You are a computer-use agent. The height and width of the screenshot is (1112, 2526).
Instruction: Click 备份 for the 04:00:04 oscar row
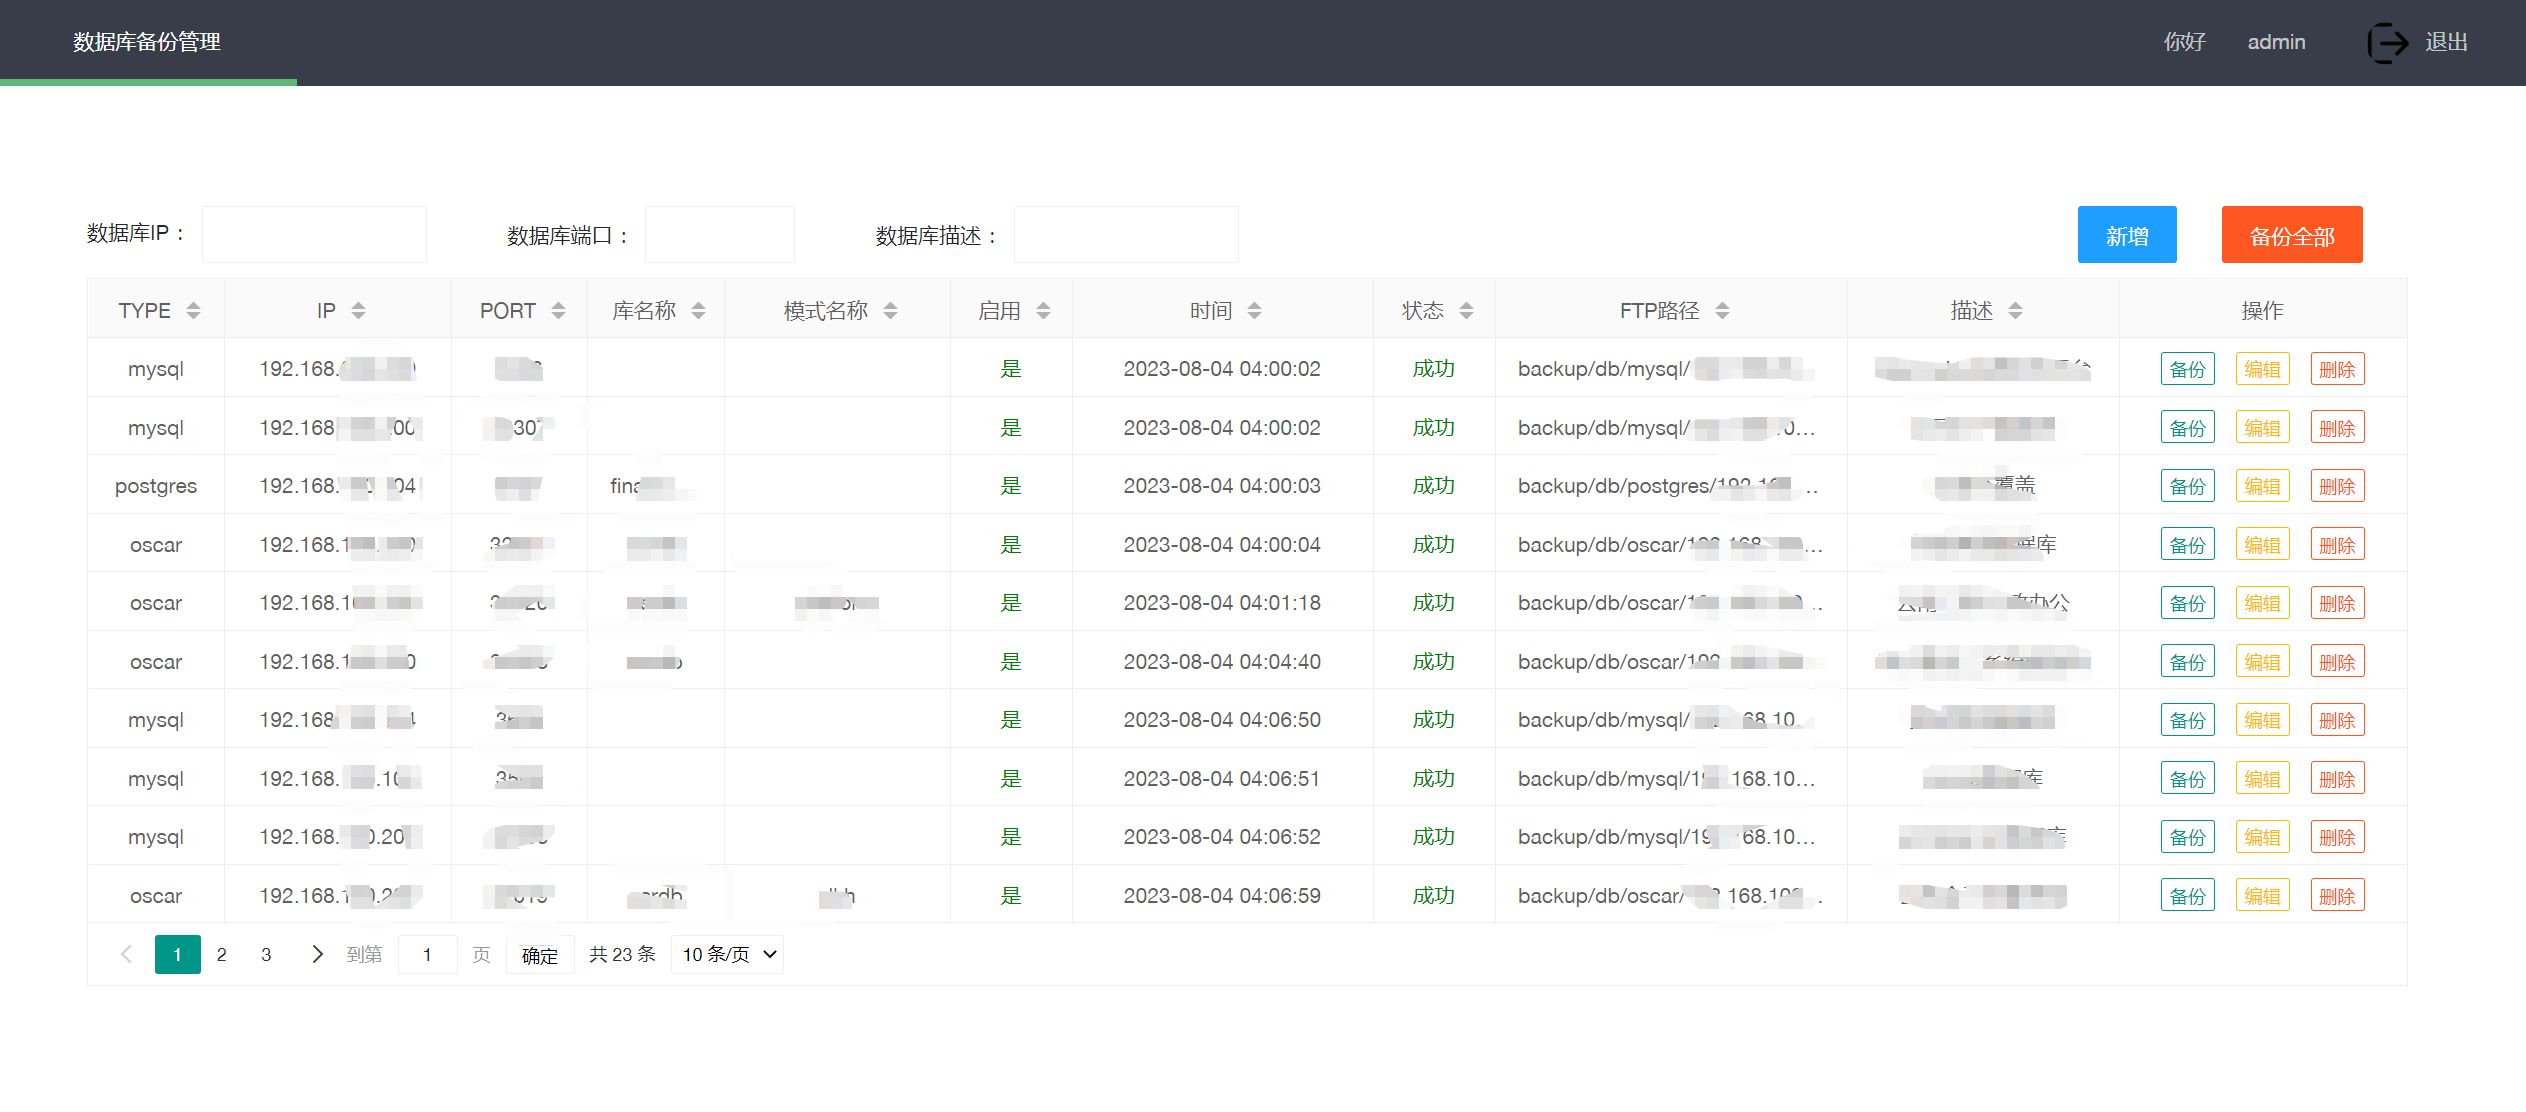(x=2188, y=545)
